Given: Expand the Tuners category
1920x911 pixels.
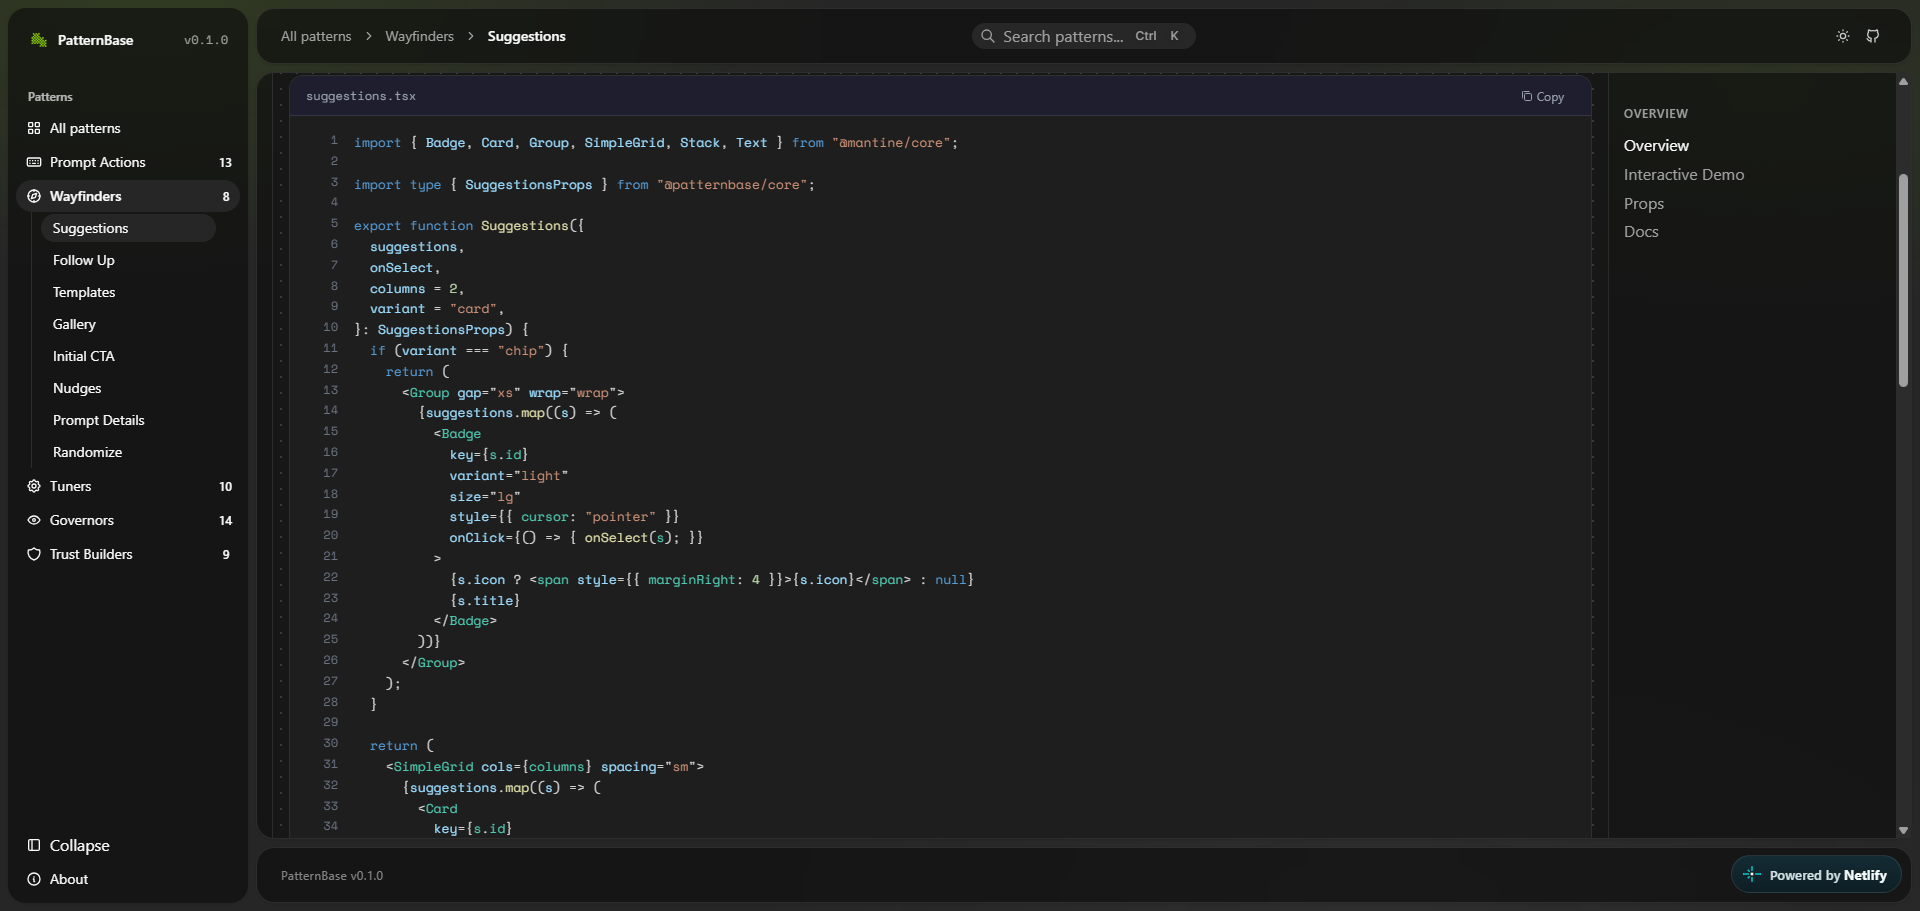Looking at the screenshot, I should 128,486.
